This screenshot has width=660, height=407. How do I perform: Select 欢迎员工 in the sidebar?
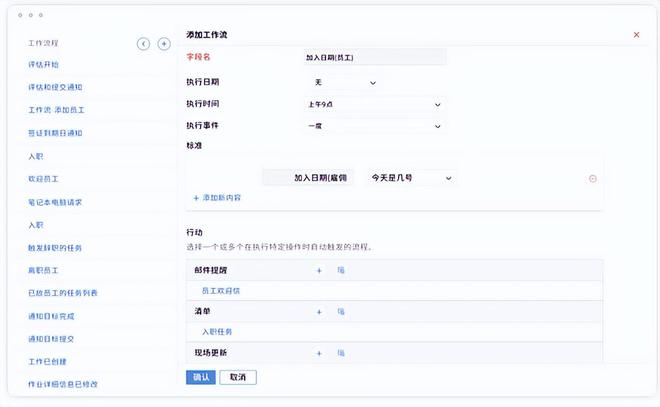[x=43, y=179]
